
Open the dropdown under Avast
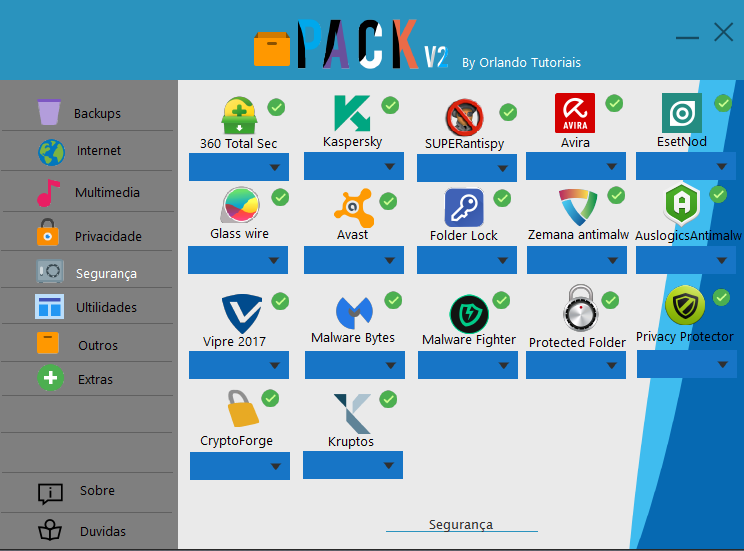click(x=353, y=260)
